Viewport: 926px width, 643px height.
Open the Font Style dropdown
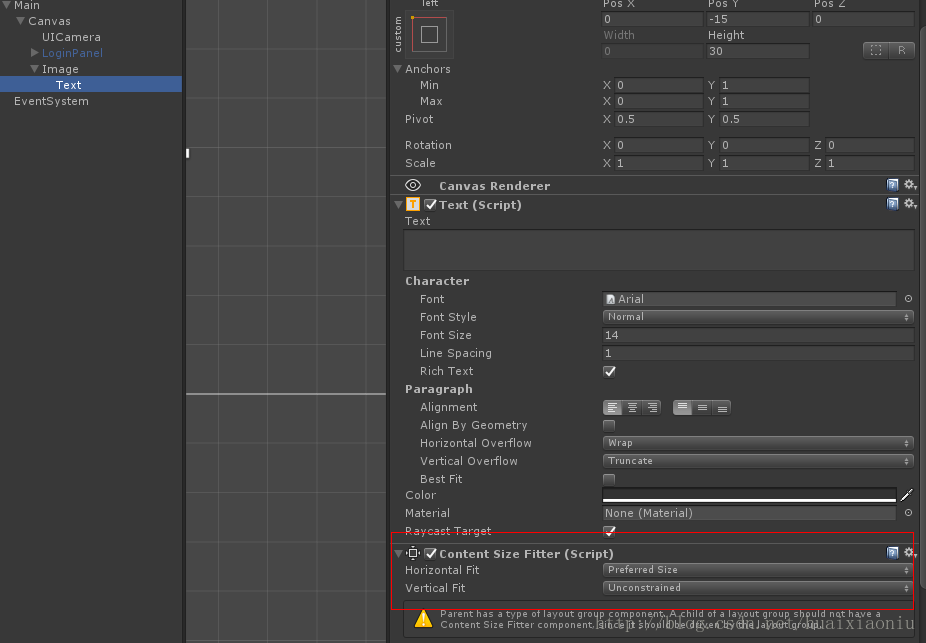[758, 317]
